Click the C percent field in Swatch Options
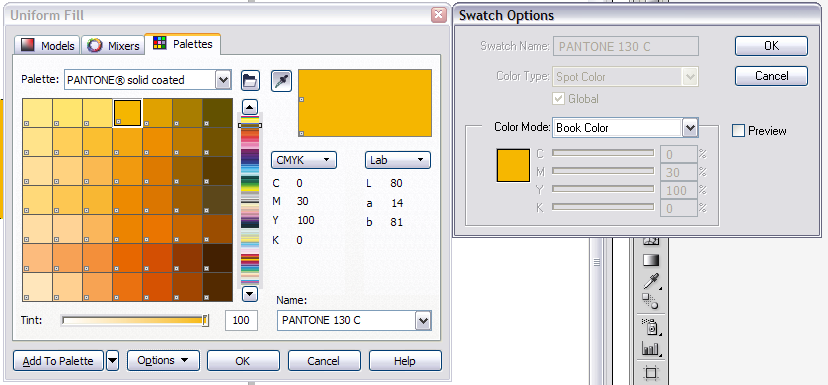This screenshot has height=385, width=828. coord(679,154)
